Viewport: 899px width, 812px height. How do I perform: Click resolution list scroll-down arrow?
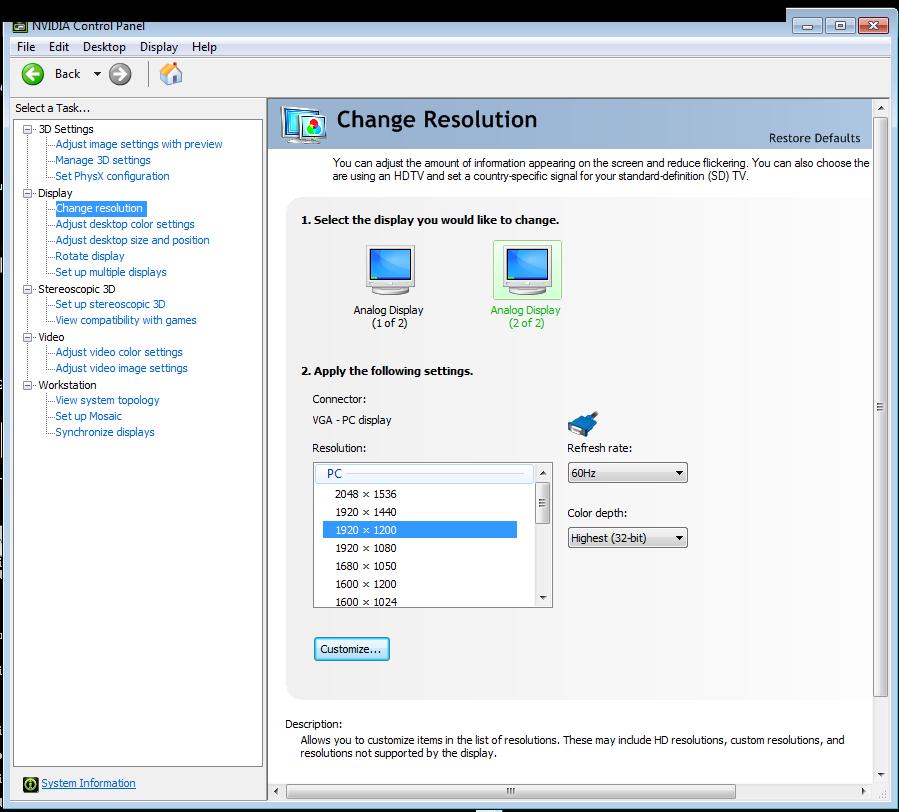point(543,598)
